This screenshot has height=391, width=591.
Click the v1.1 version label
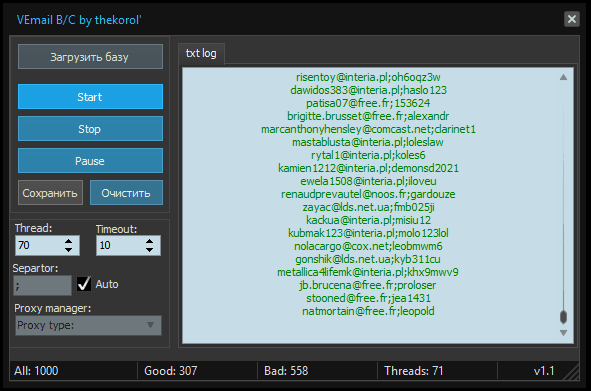[544, 371]
